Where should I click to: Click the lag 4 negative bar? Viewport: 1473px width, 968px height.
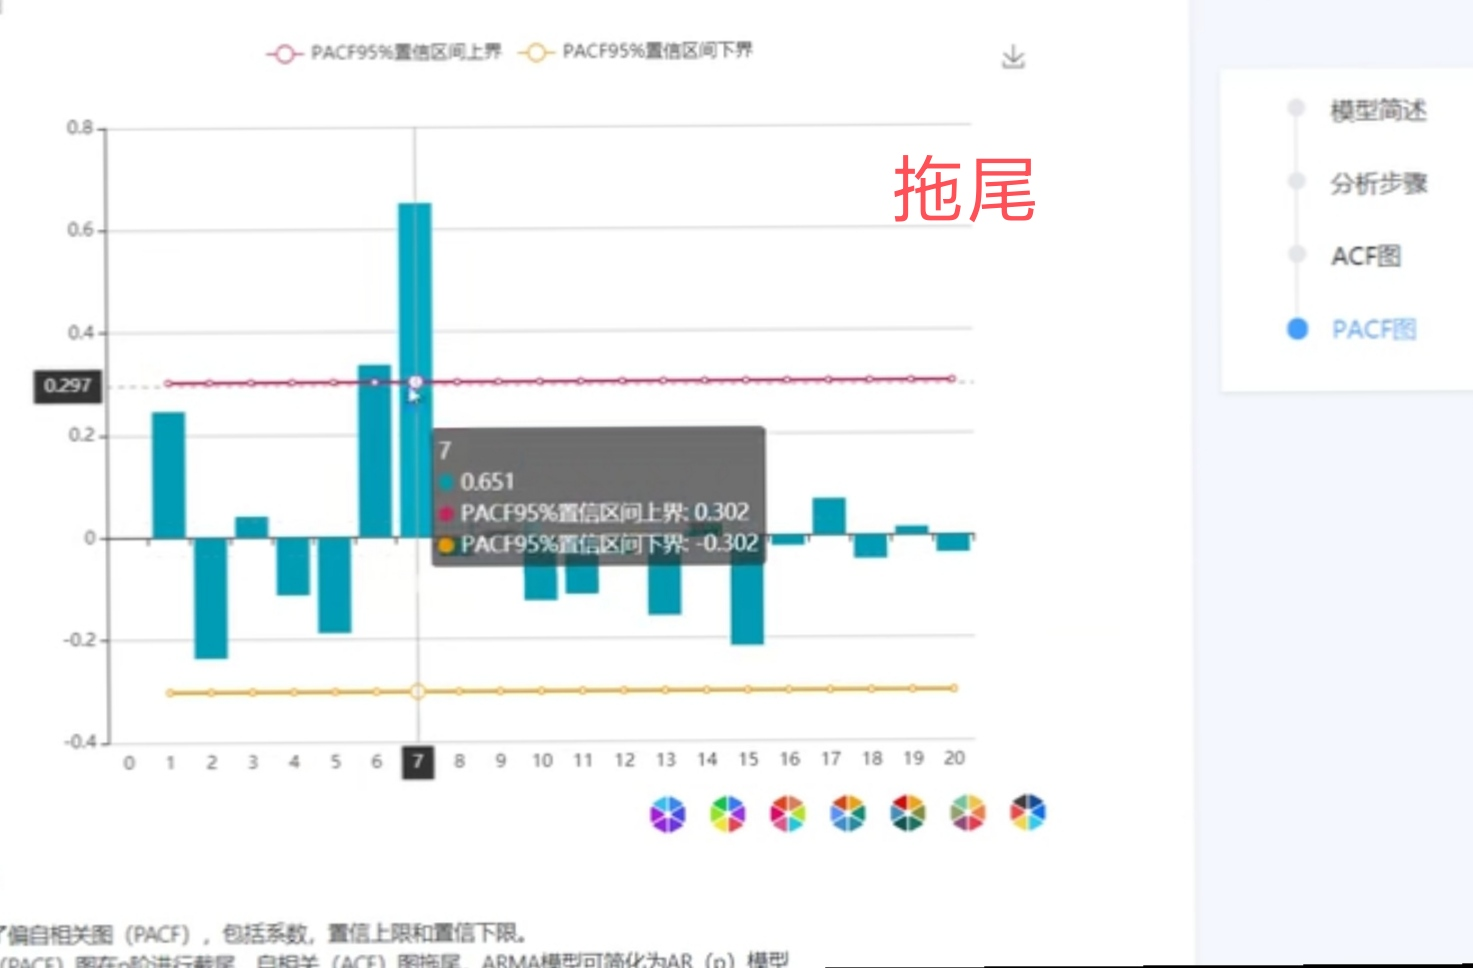[293, 566]
